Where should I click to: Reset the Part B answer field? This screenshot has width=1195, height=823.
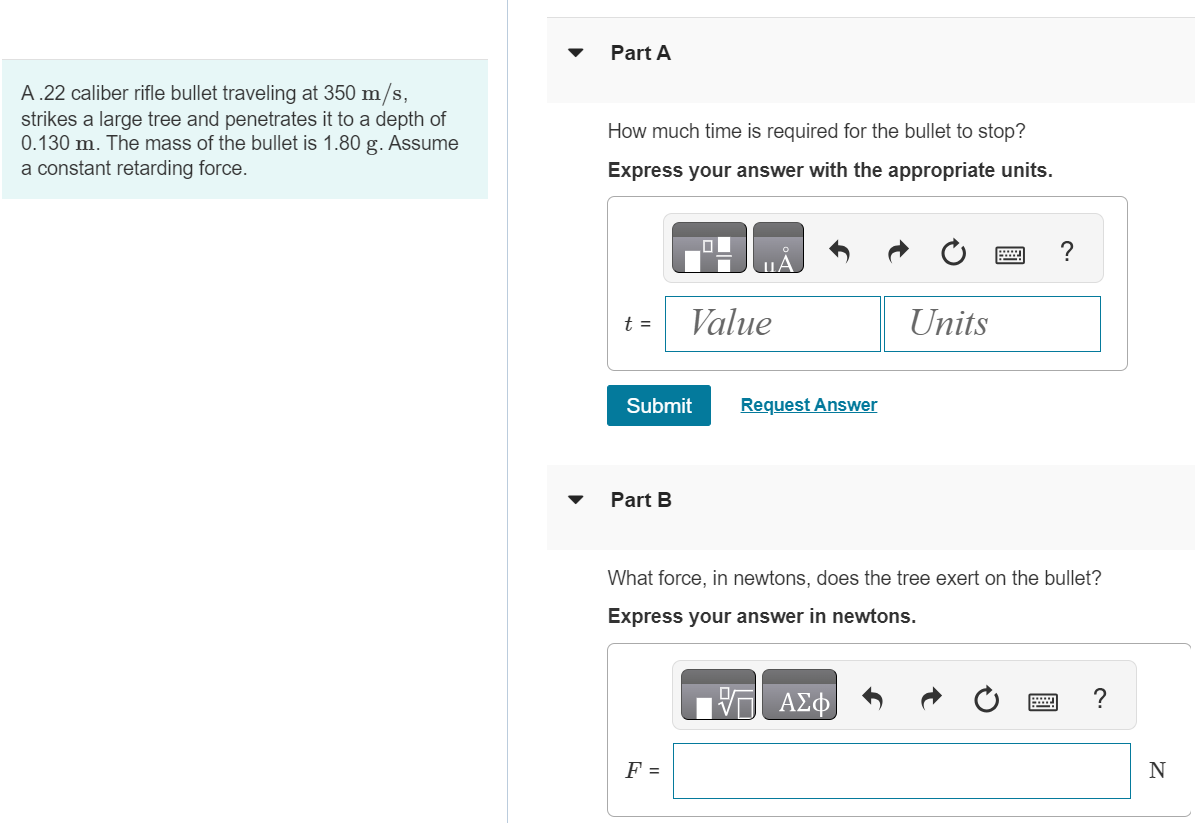(986, 699)
